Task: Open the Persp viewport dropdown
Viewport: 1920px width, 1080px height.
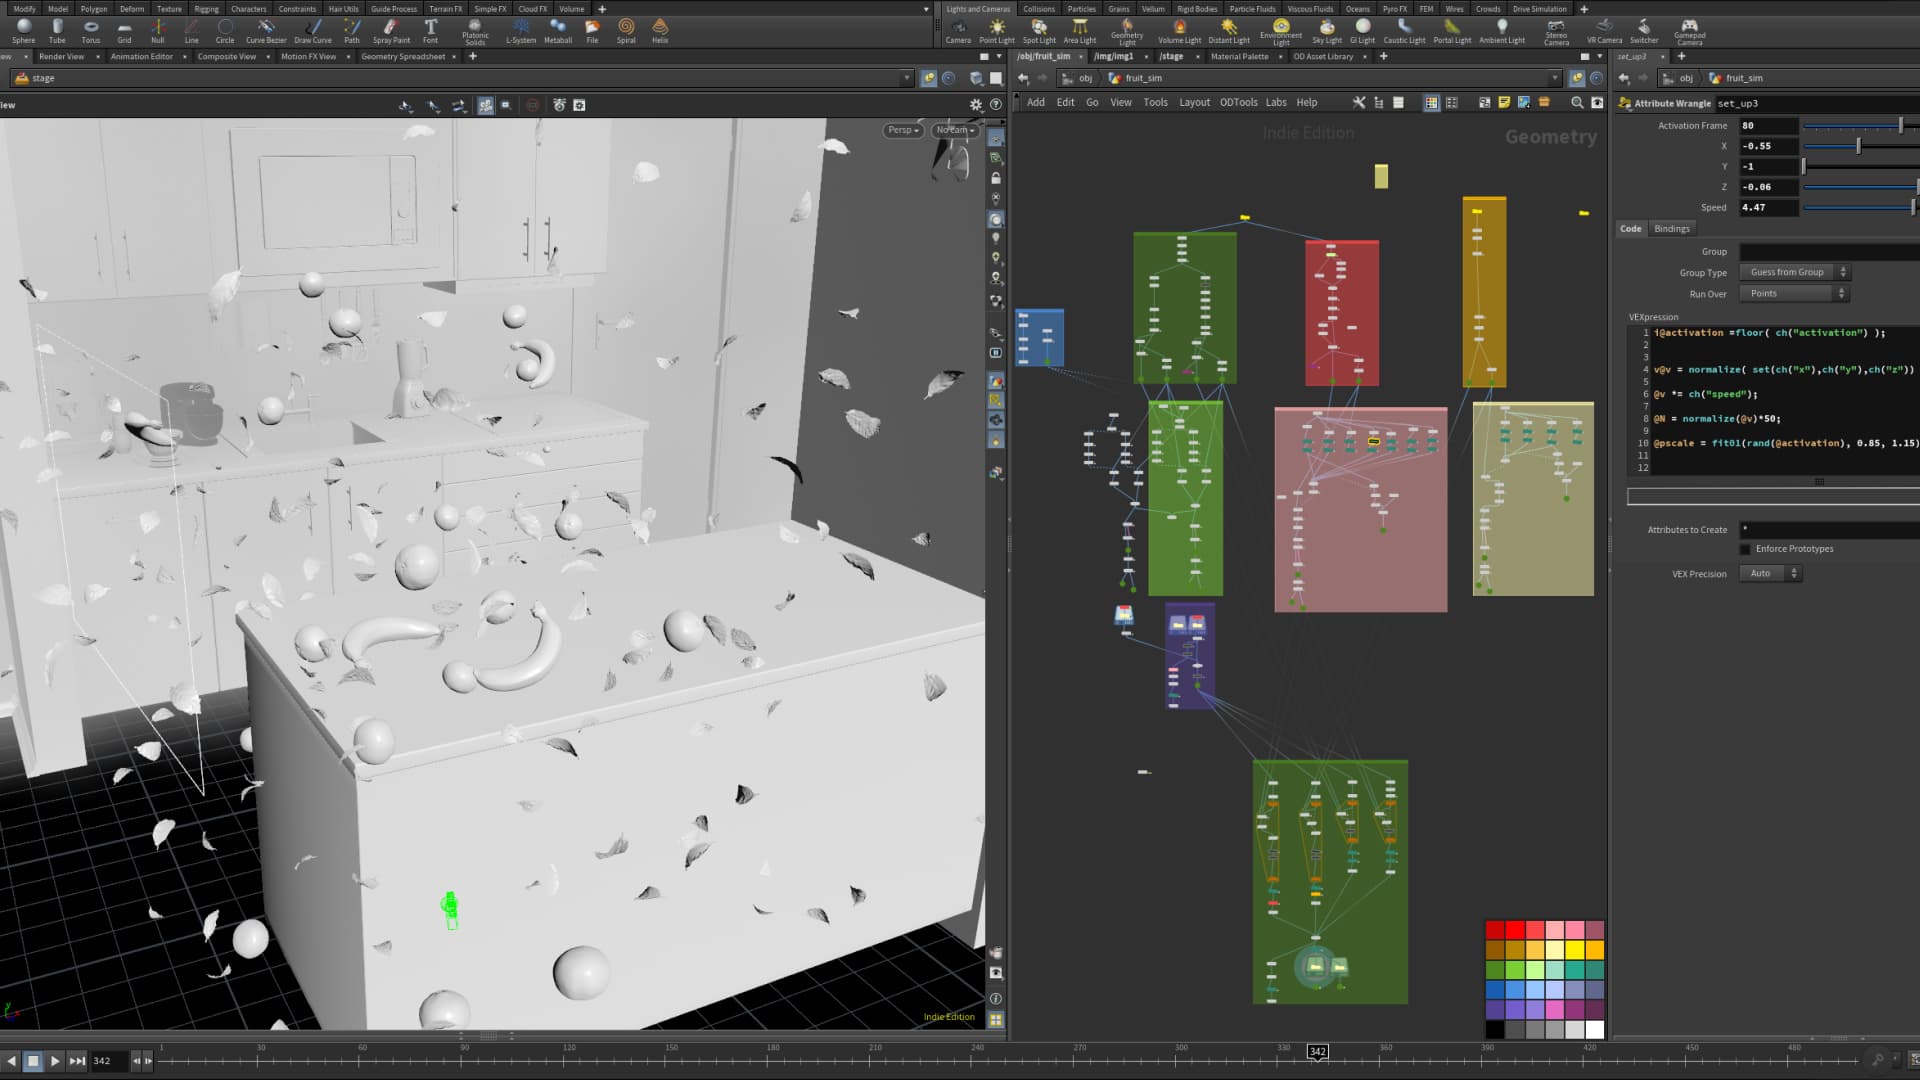Action: pyautogui.click(x=903, y=130)
